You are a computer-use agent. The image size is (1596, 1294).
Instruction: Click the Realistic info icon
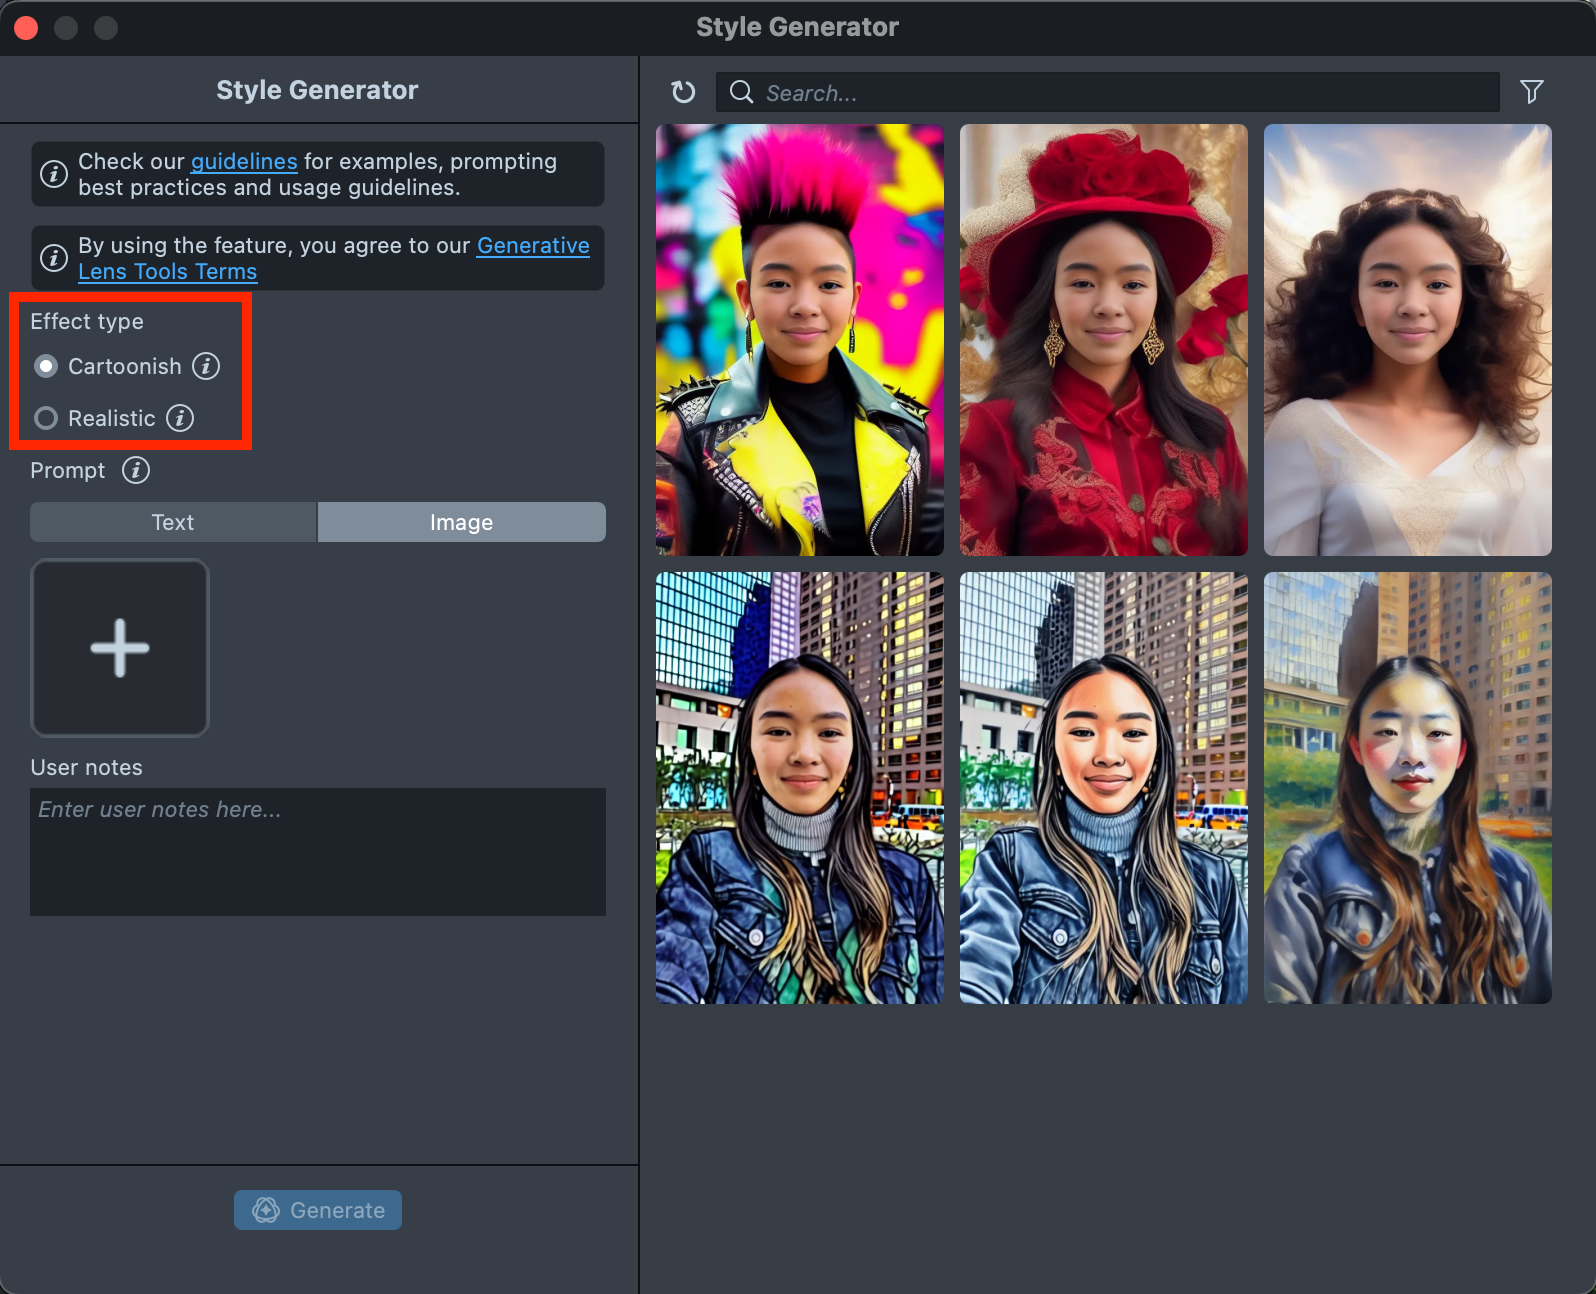point(180,418)
